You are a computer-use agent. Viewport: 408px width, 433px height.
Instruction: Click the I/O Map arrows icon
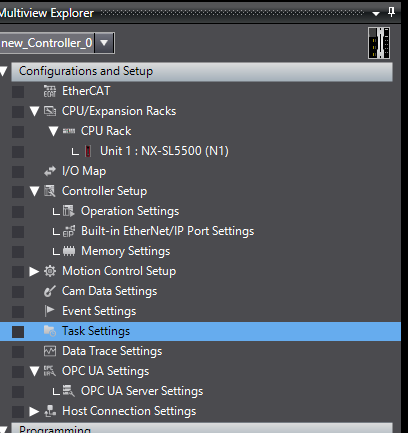(x=50, y=171)
